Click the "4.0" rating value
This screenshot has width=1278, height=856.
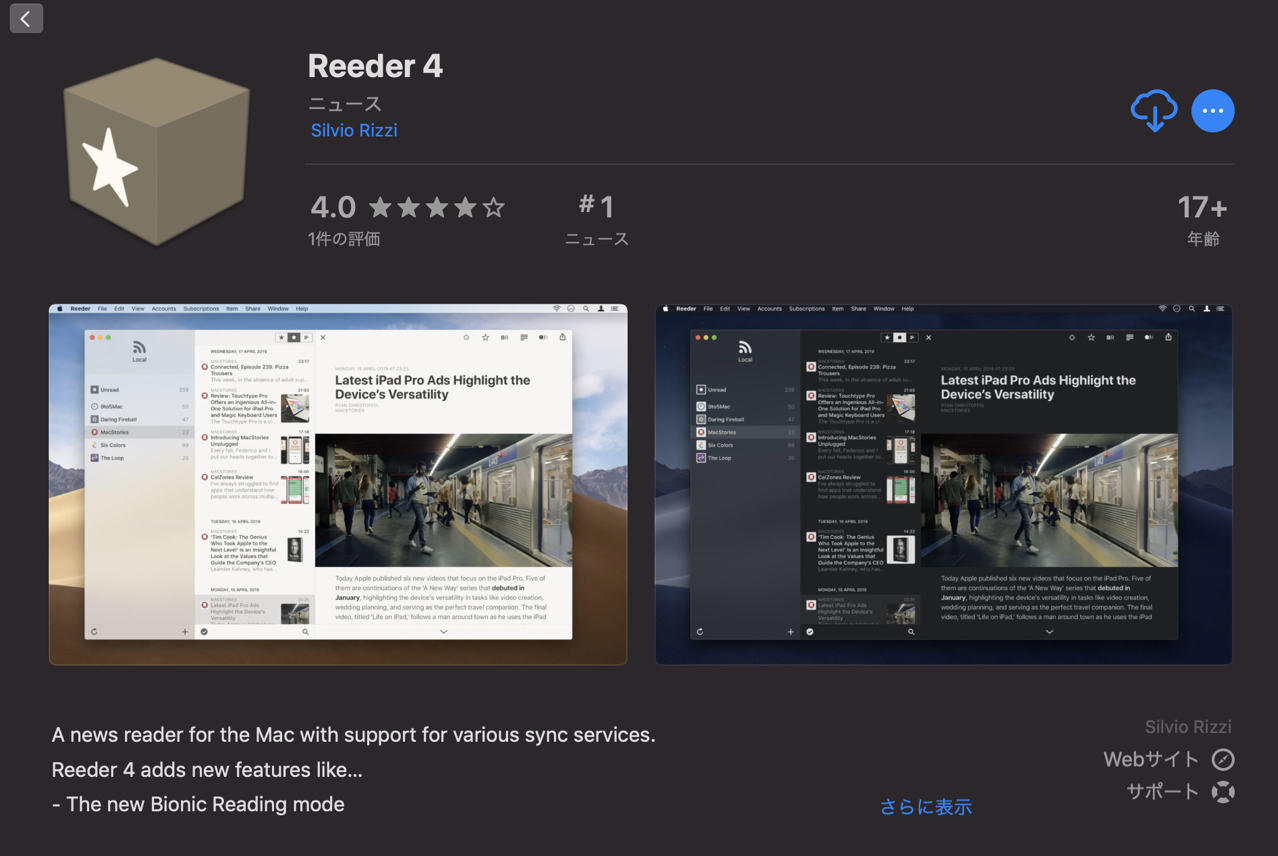(333, 207)
